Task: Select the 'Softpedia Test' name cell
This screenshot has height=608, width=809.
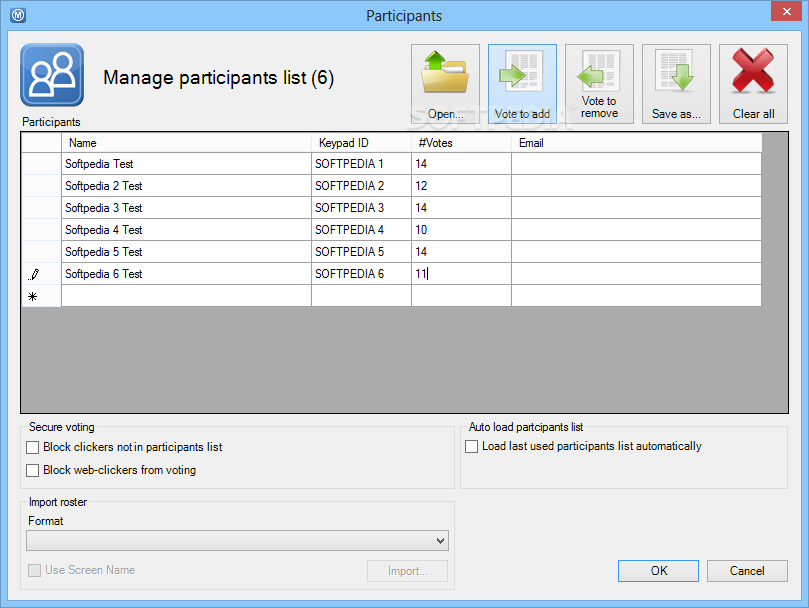Action: [186, 164]
